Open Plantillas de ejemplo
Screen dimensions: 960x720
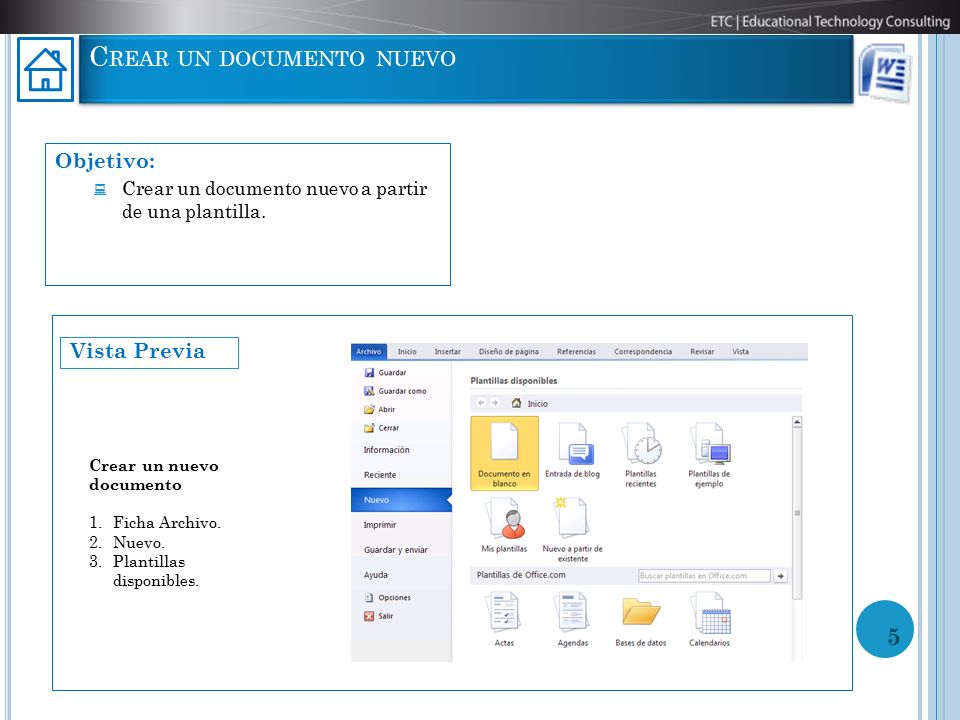tap(709, 454)
